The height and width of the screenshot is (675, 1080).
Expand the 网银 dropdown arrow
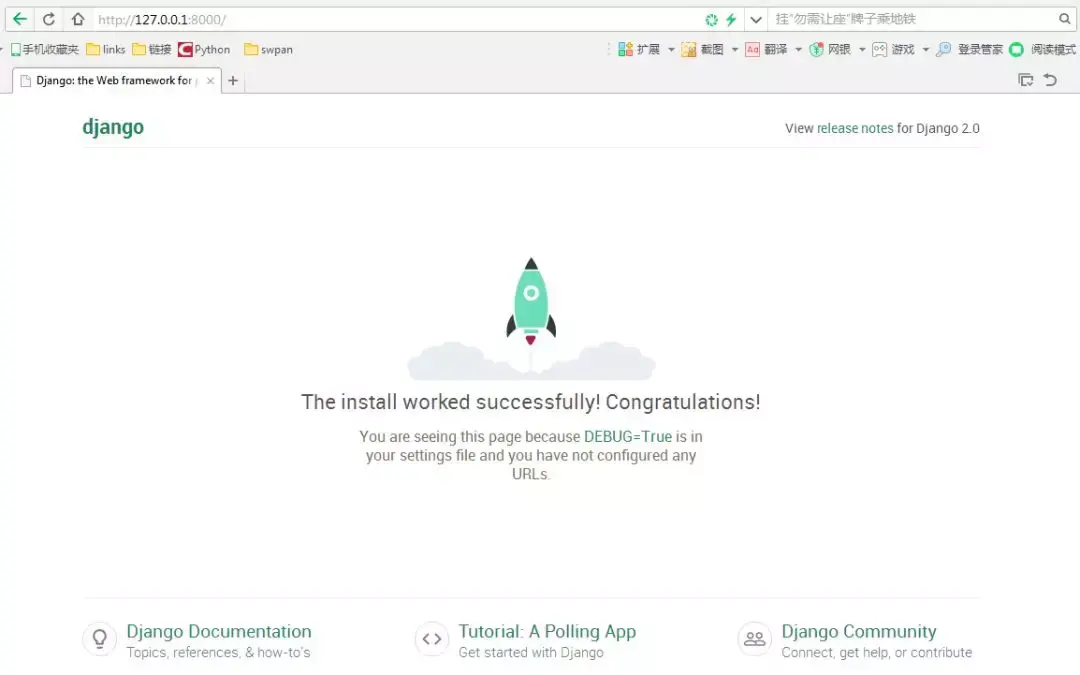pyautogui.click(x=862, y=50)
